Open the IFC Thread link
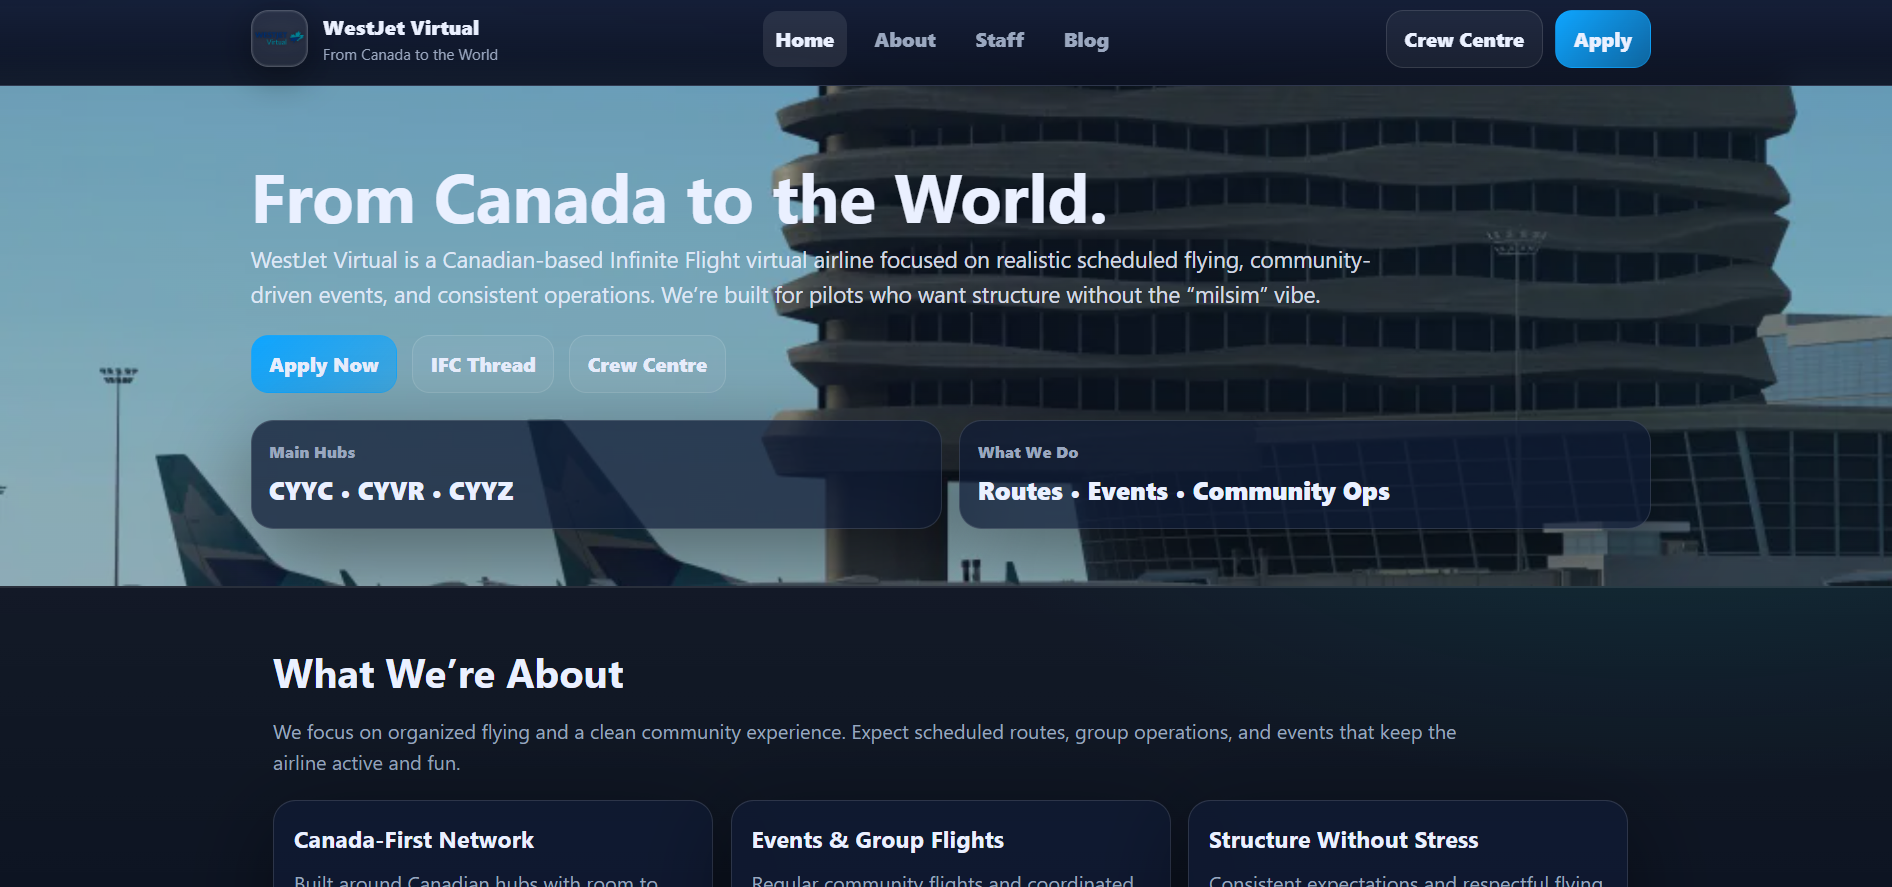 coord(483,365)
